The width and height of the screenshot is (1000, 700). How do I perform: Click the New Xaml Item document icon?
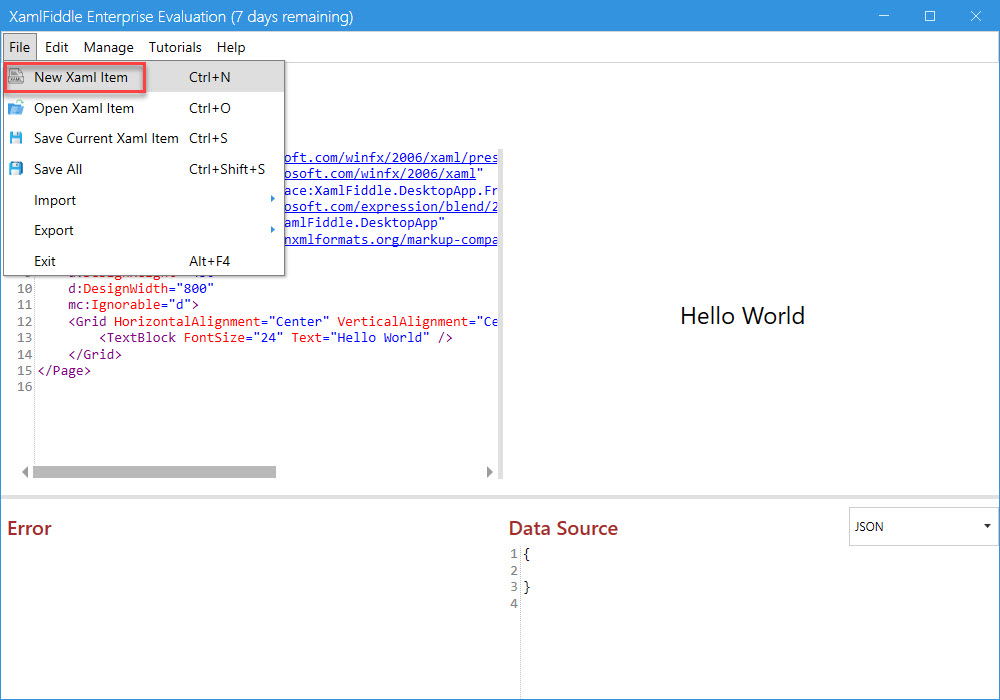pyautogui.click(x=16, y=77)
